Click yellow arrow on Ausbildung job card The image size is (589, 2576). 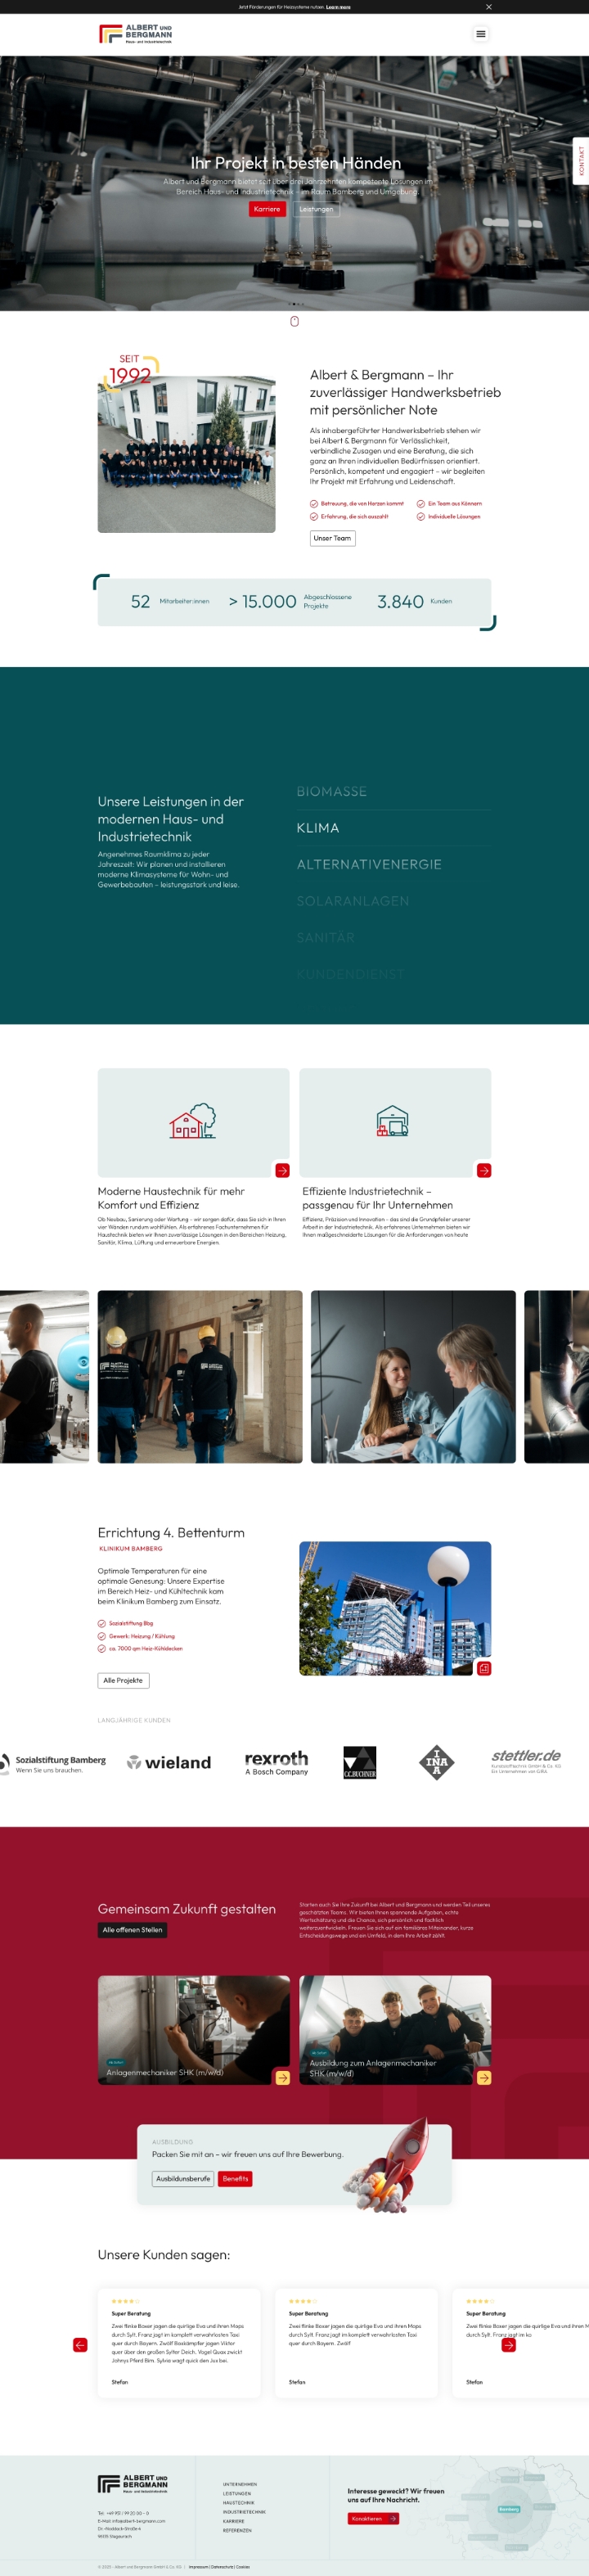point(484,2077)
